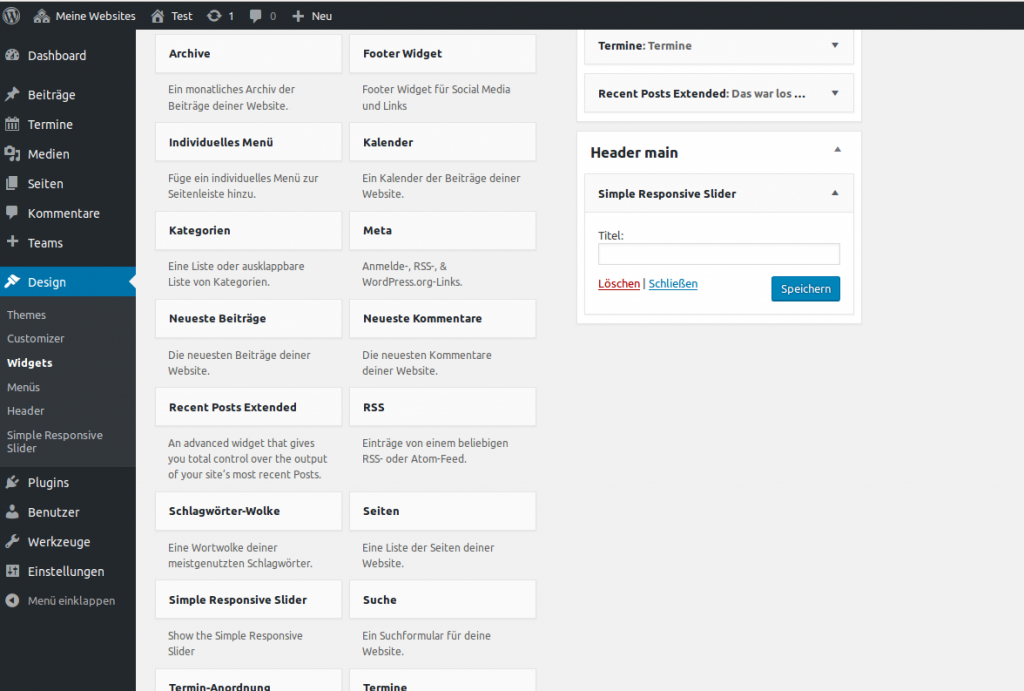Click the Dashboard menu label
Image resolution: width=1024 pixels, height=691 pixels.
tap(57, 56)
